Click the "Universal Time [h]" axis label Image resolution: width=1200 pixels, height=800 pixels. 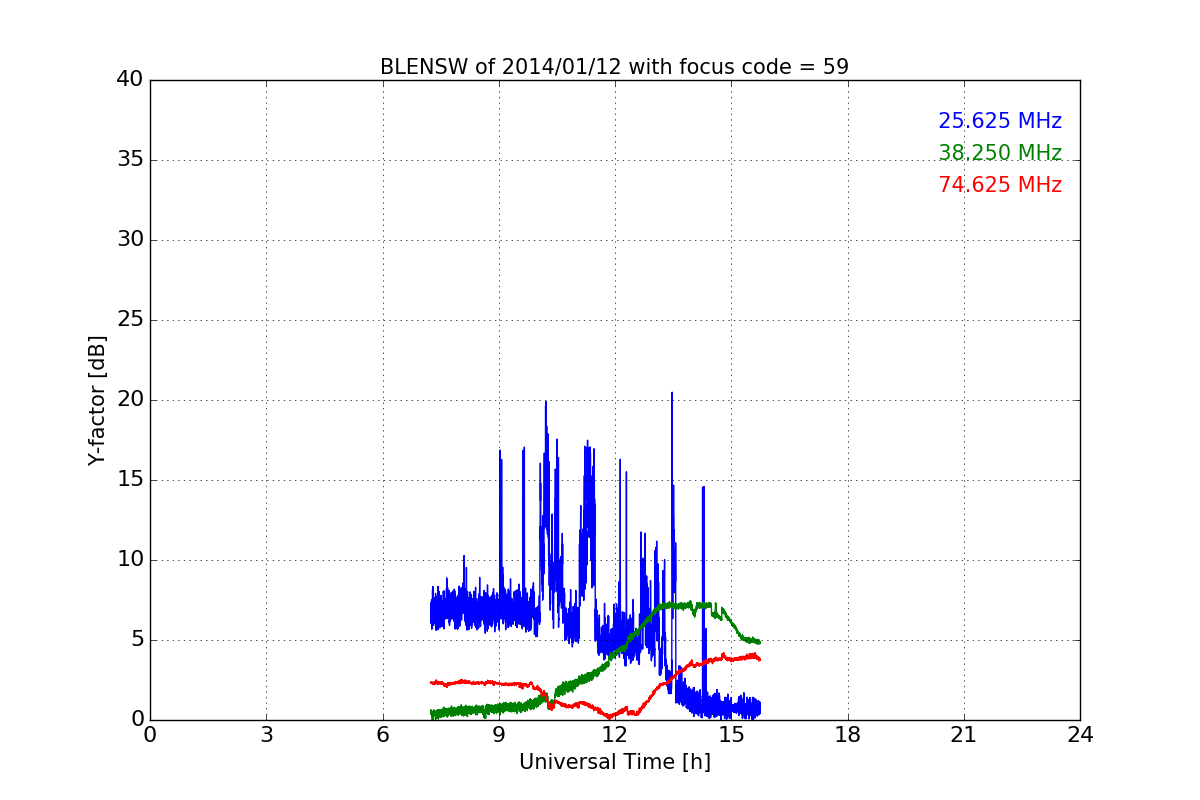[614, 762]
